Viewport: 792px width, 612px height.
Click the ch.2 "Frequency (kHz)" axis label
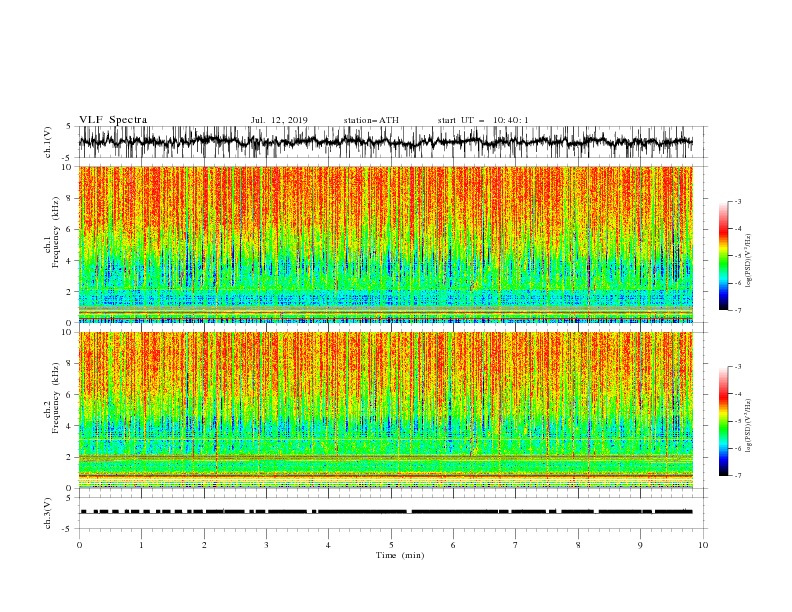click(x=56, y=398)
